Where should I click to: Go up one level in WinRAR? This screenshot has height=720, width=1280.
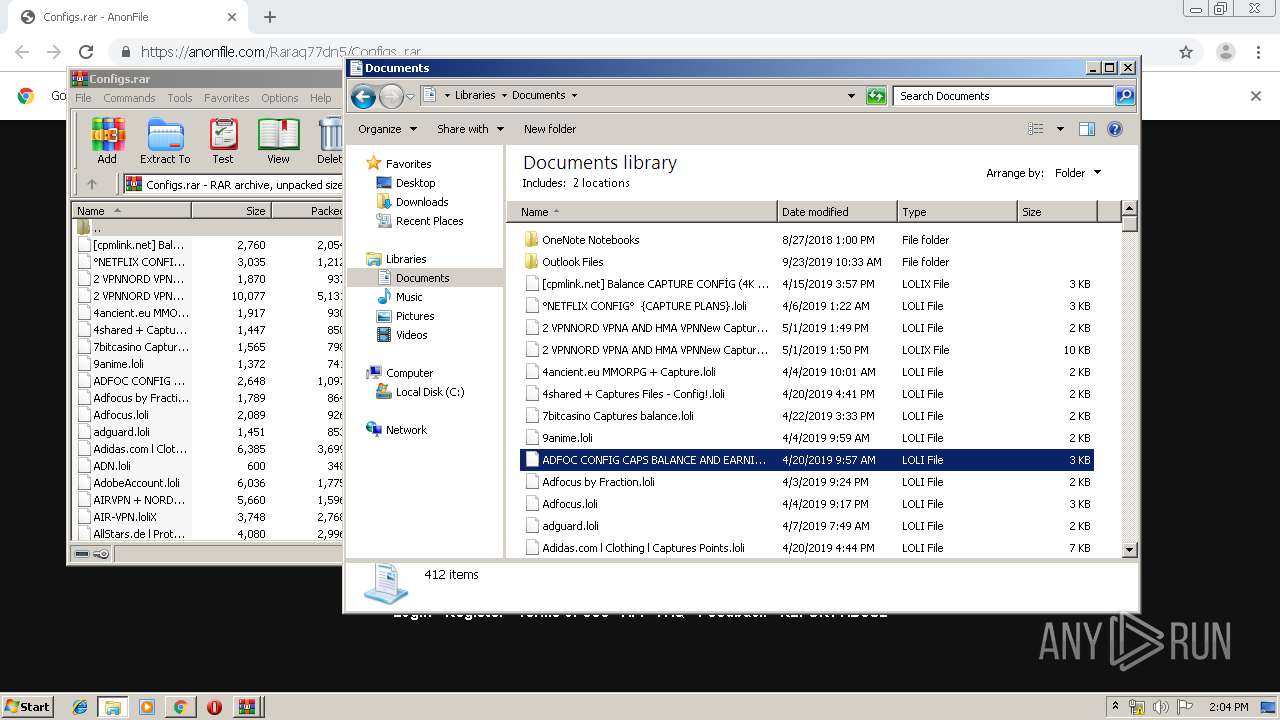click(92, 184)
